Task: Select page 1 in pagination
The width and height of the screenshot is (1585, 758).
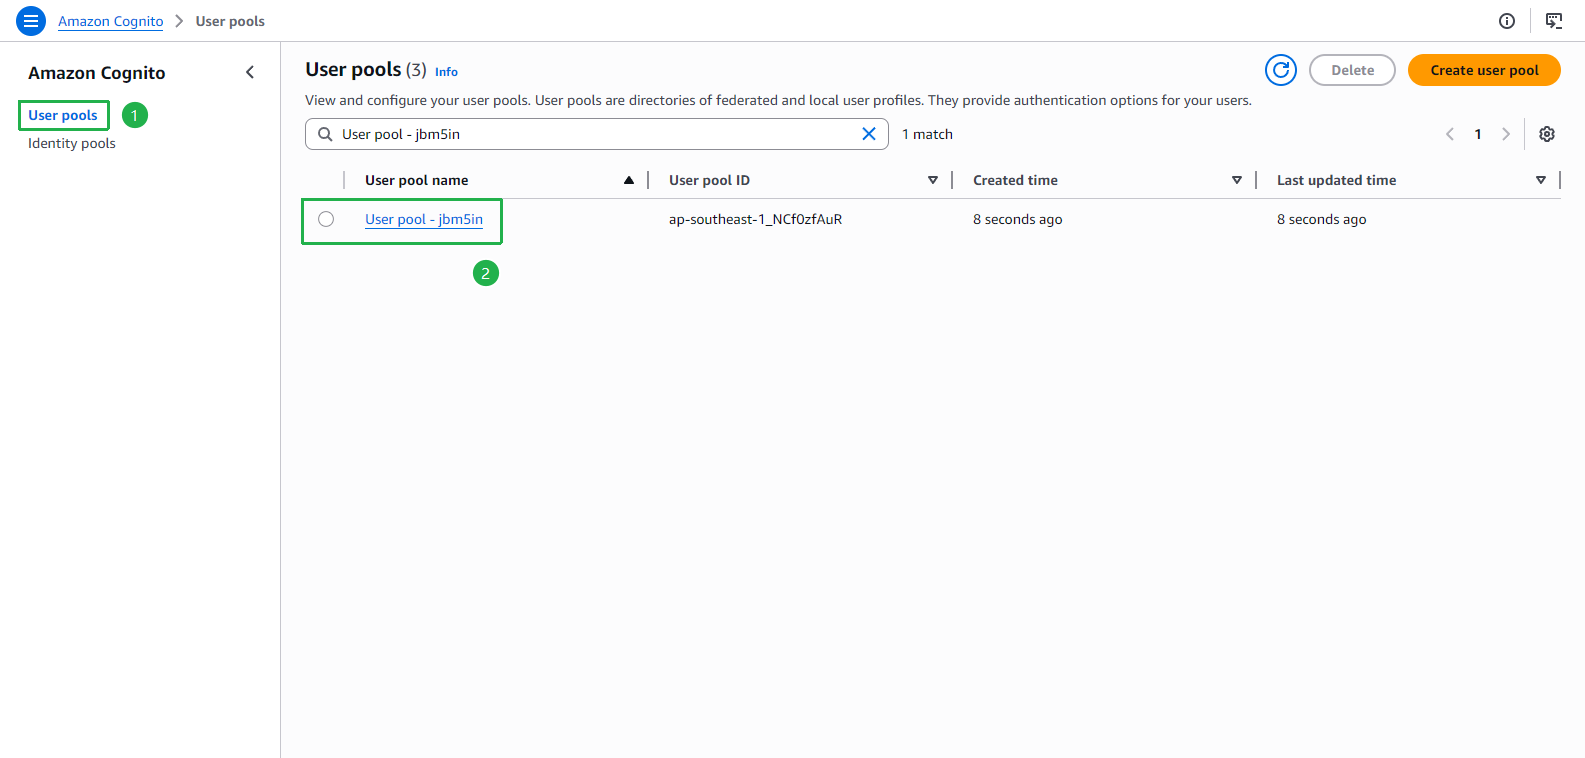Action: (x=1478, y=134)
